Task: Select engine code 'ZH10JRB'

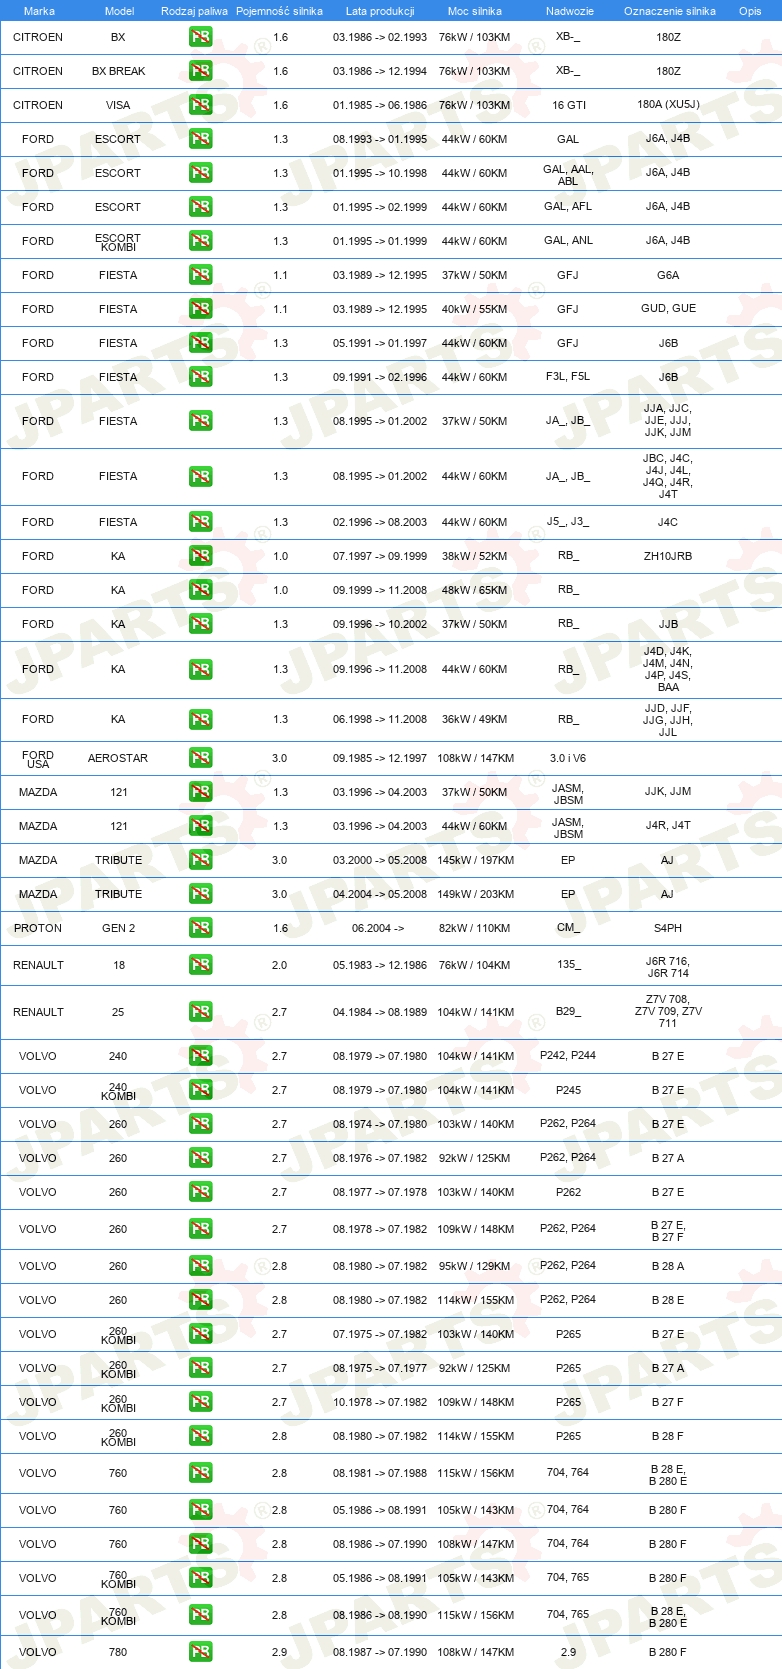Action: coord(668,556)
